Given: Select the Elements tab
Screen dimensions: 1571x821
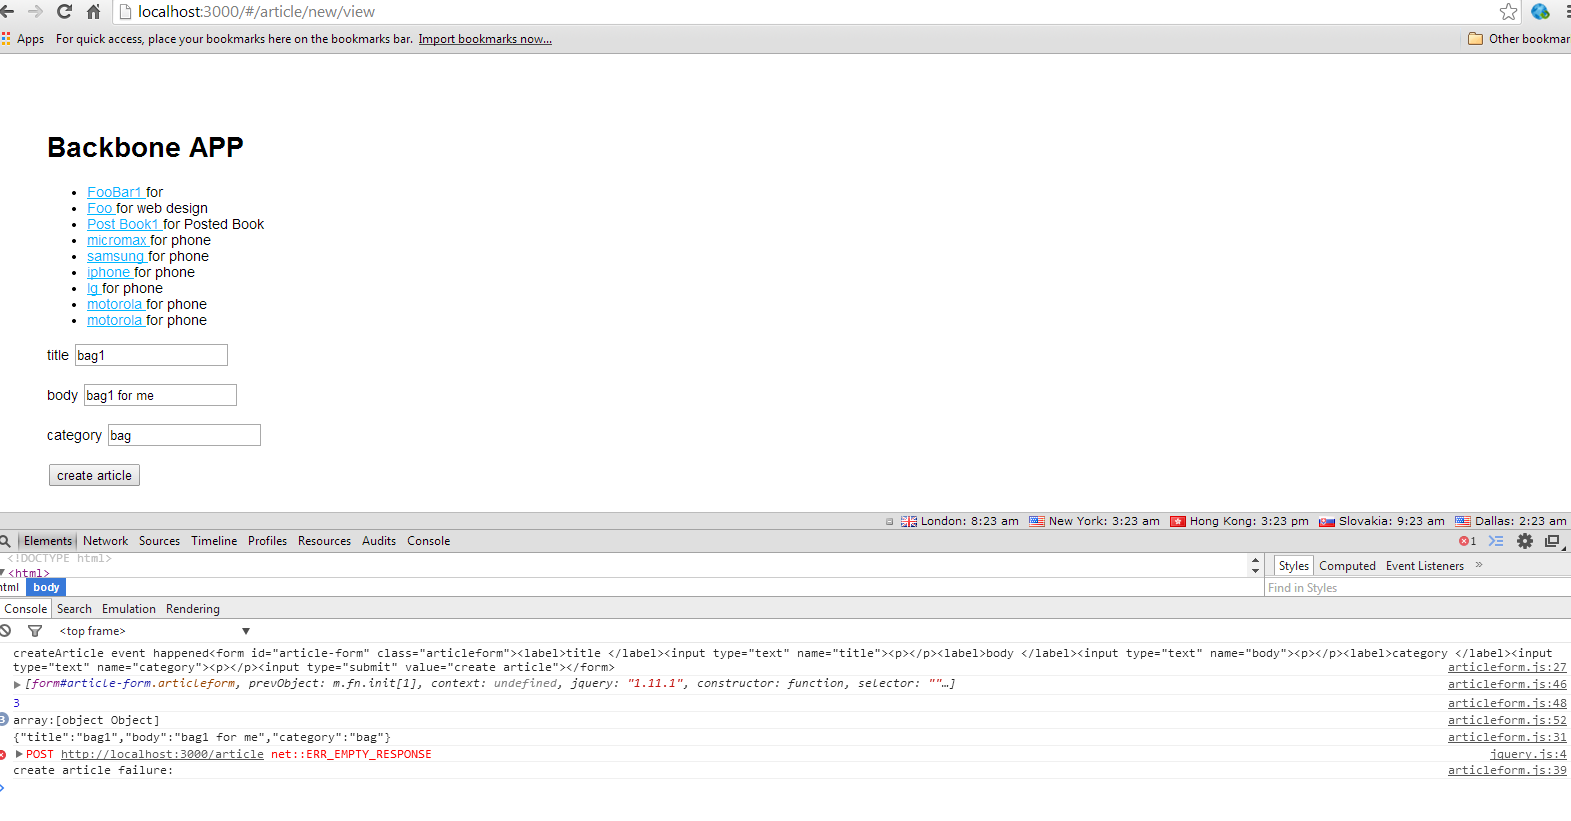Looking at the screenshot, I should tap(47, 541).
